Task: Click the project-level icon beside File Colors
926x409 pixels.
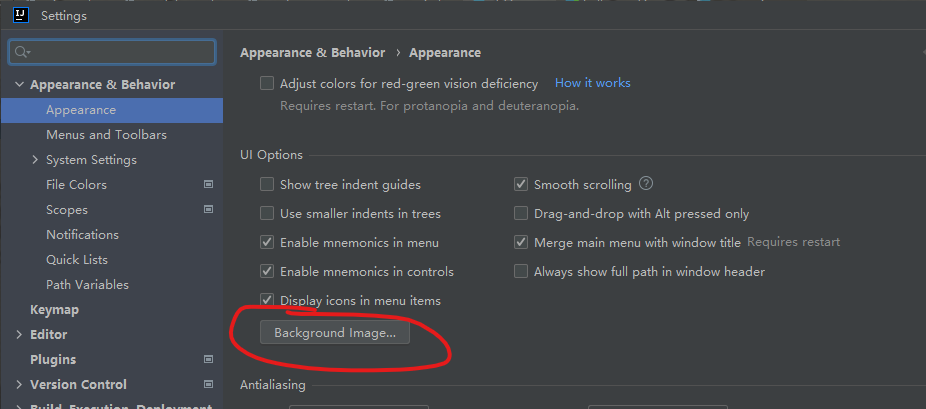Action: [208, 185]
